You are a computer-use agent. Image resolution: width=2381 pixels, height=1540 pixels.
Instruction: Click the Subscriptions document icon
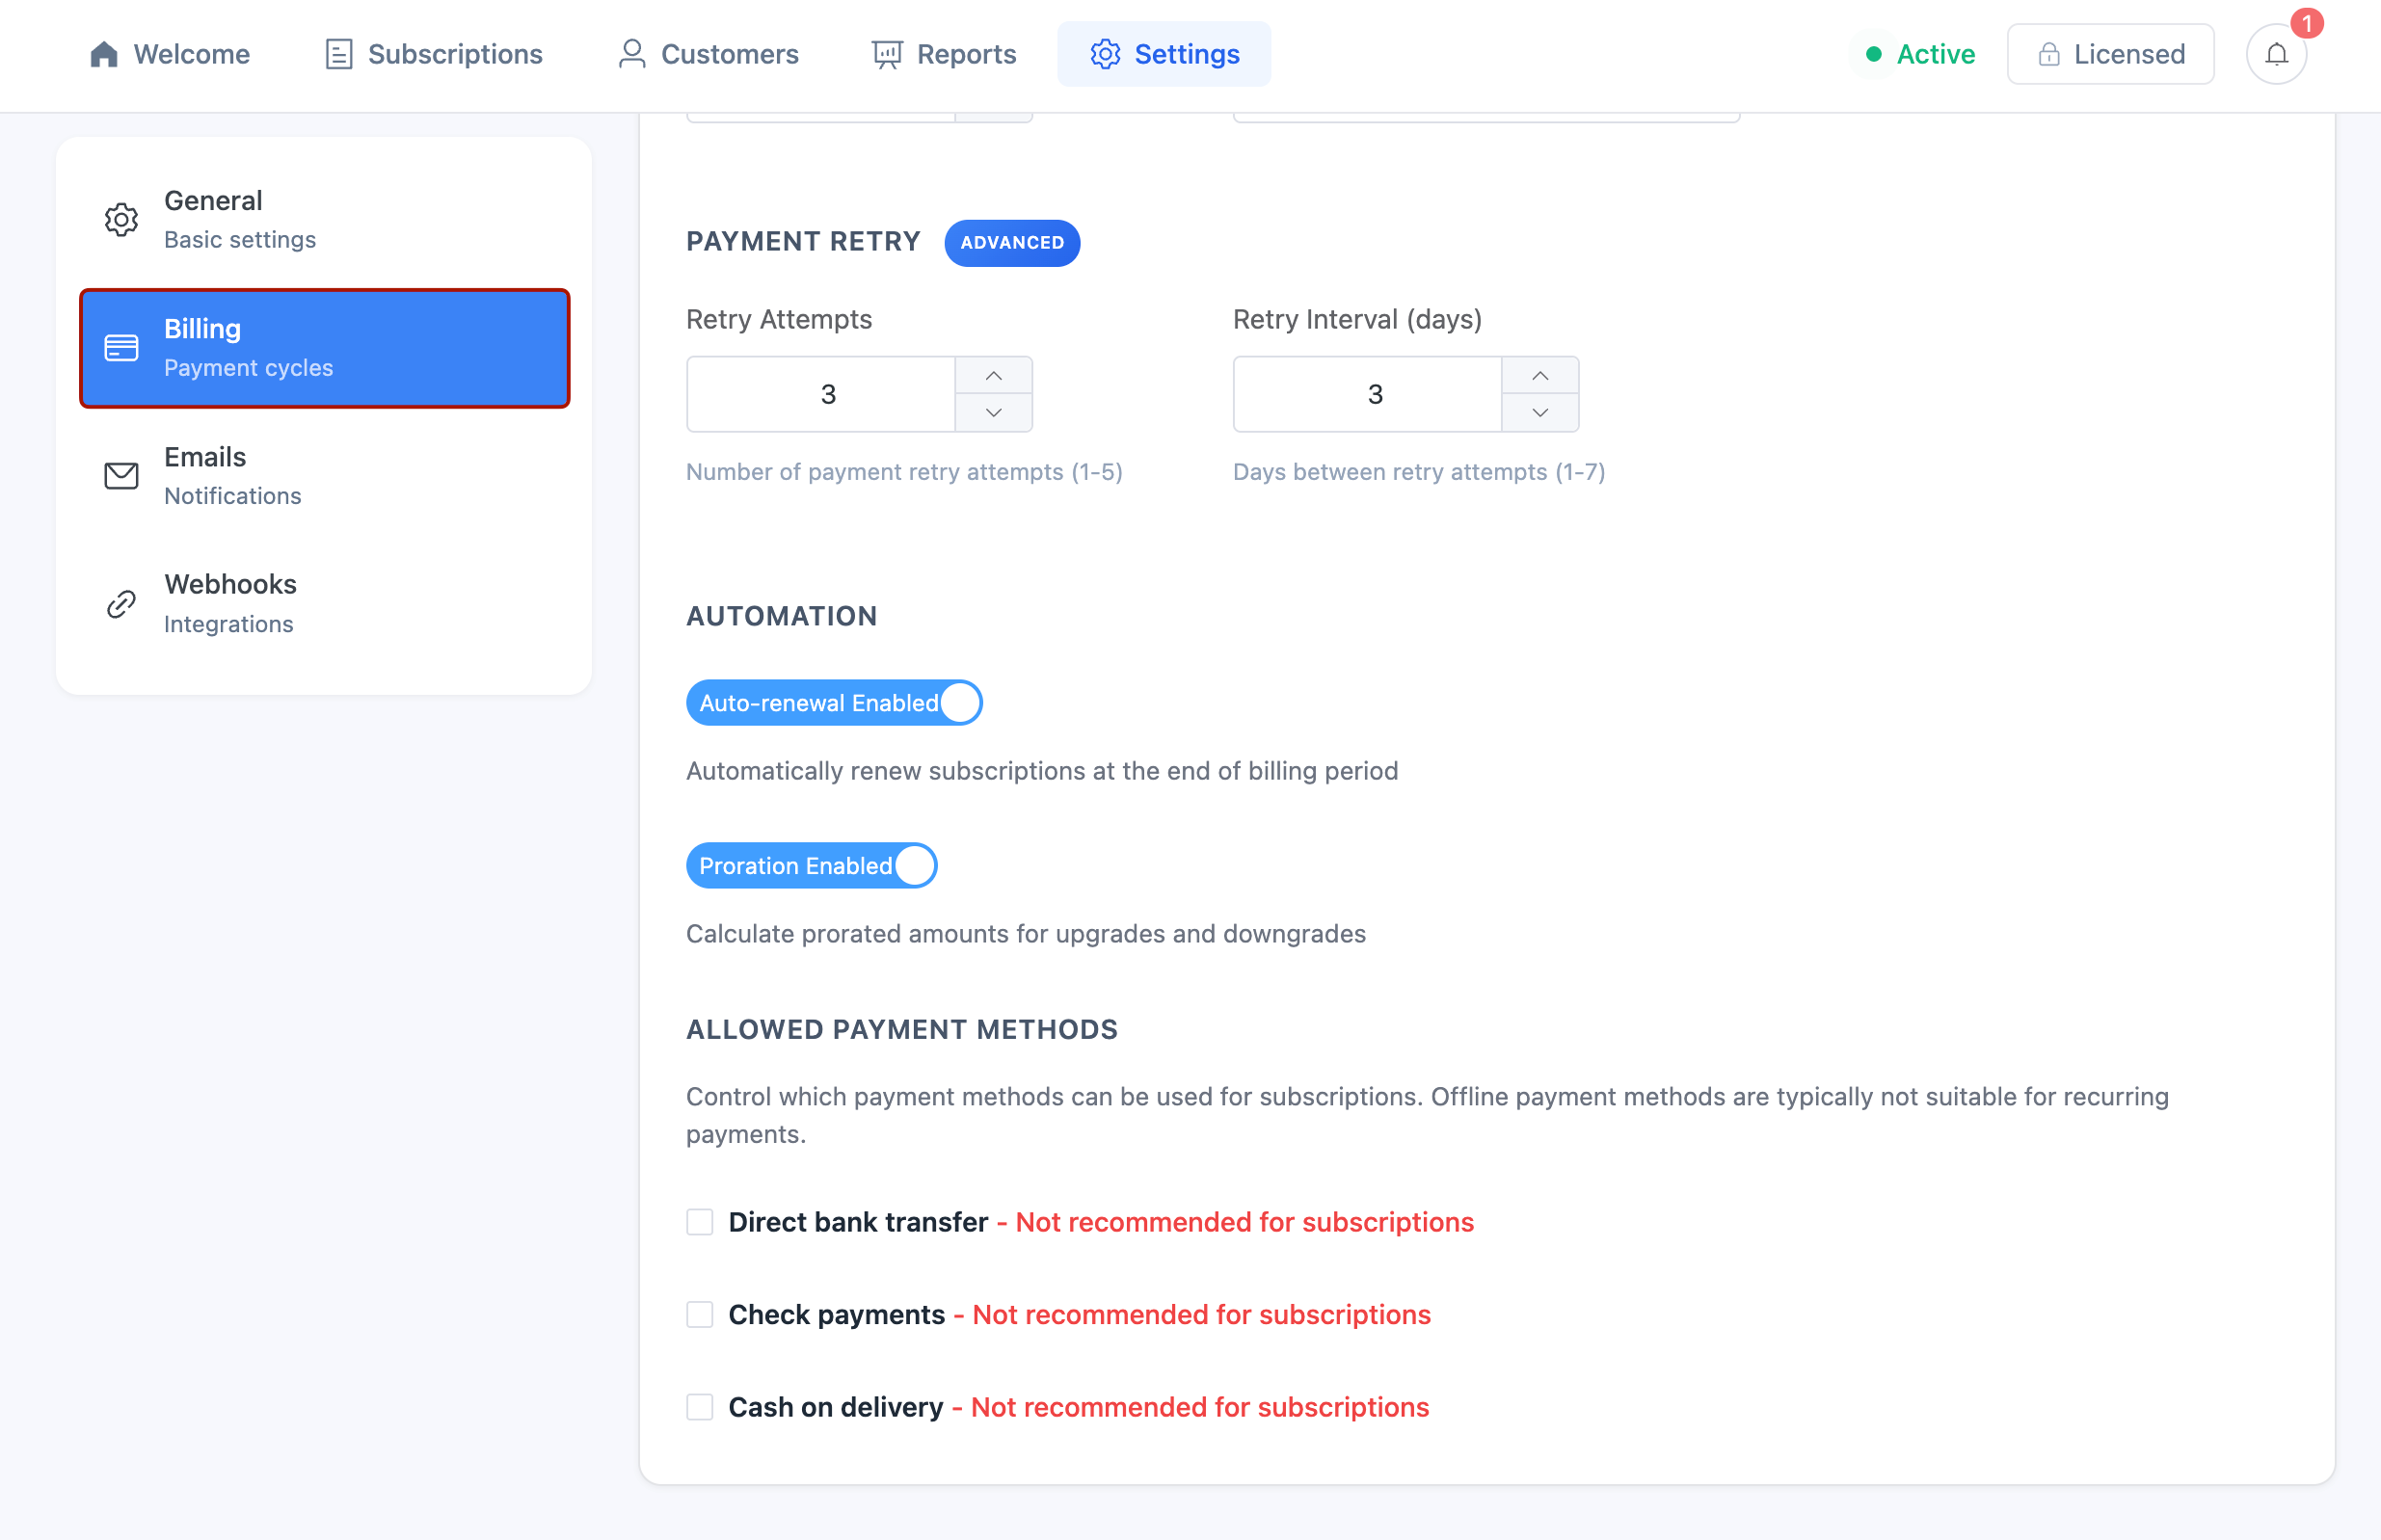pos(339,53)
